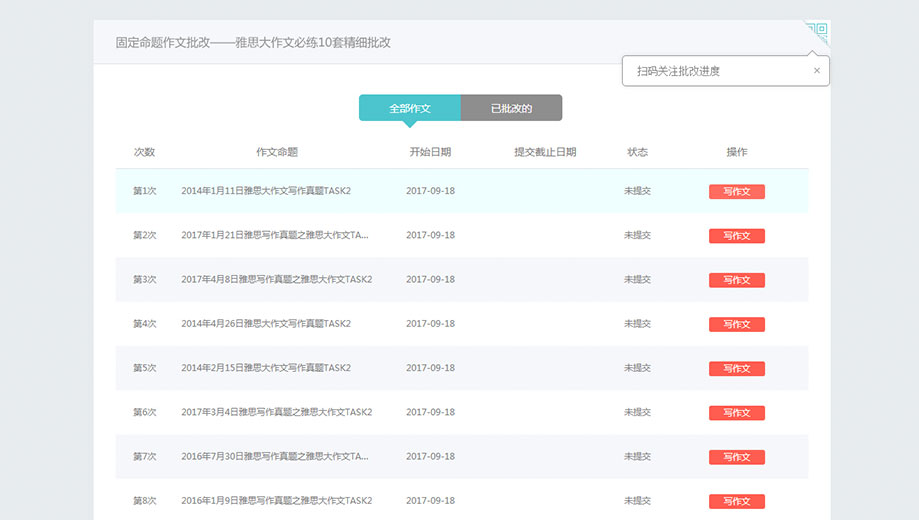The width and height of the screenshot is (919, 520).
Task: Open essay topic starting with 2017年4月8日
Action: tap(276, 279)
